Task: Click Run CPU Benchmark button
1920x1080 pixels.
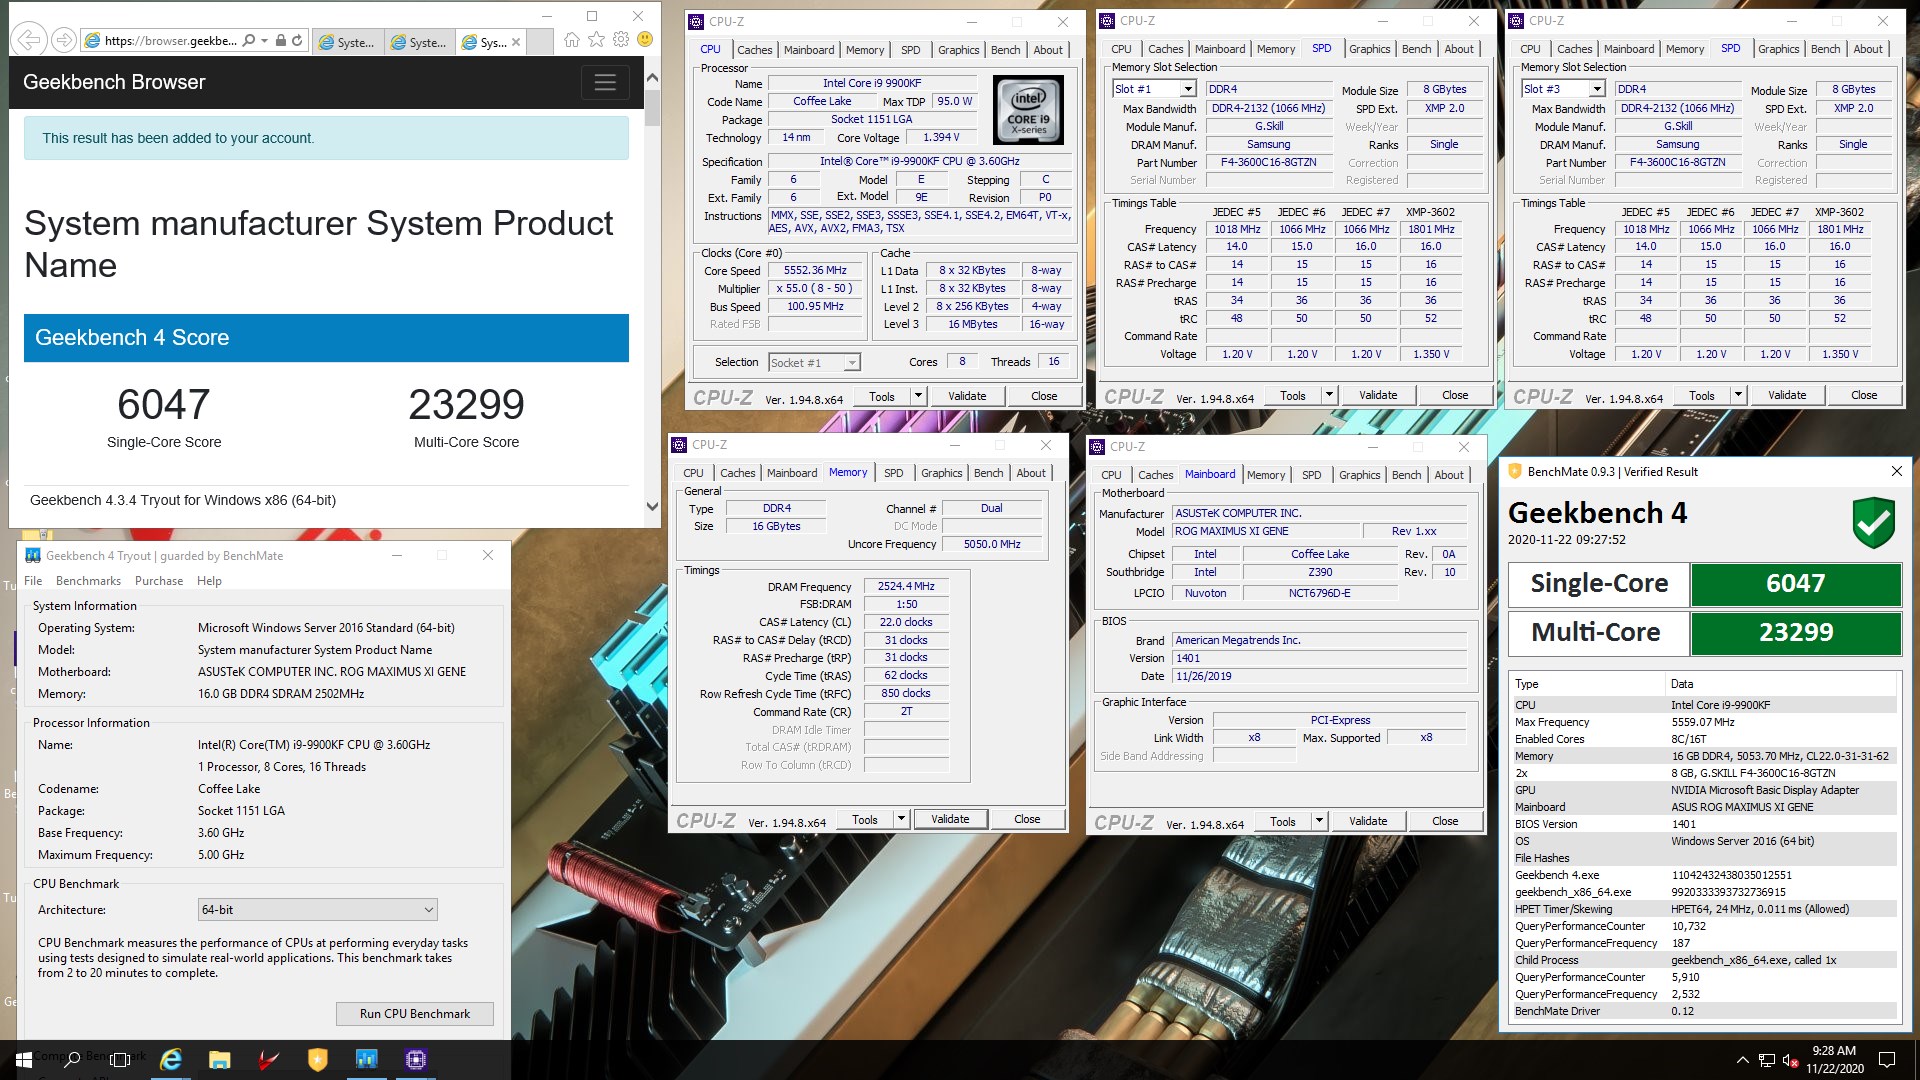Action: point(415,1014)
